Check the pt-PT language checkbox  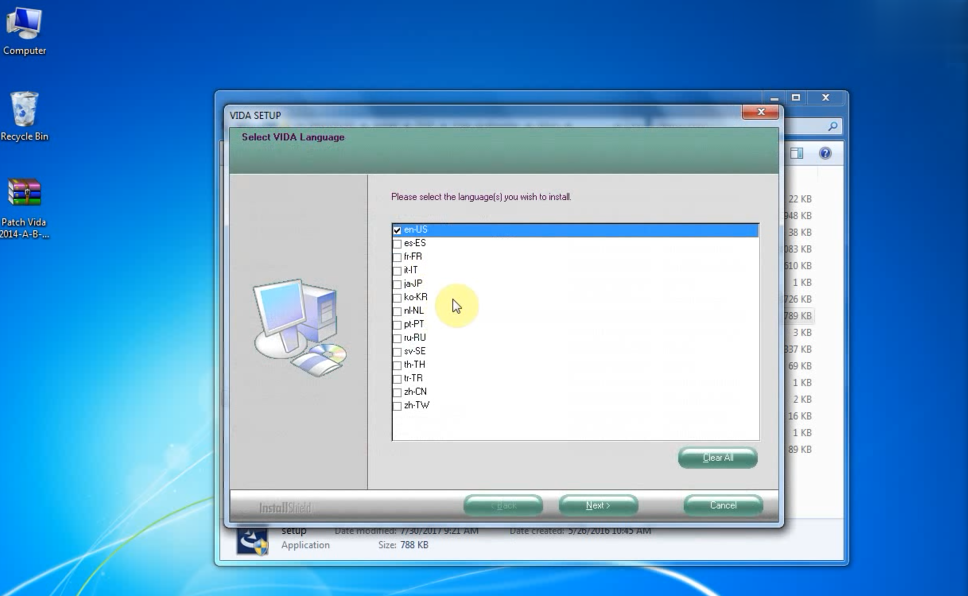click(397, 325)
